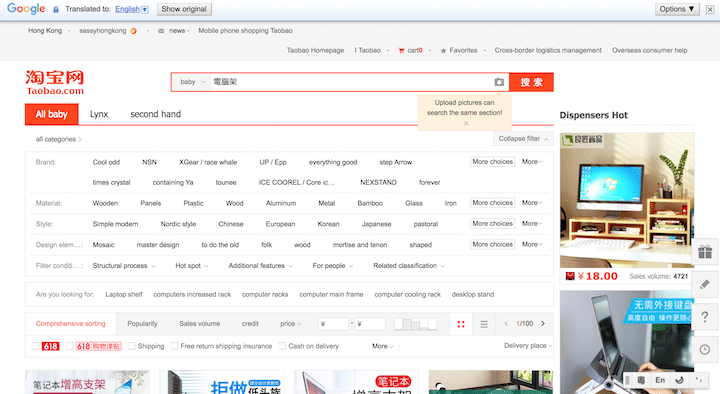Switch to grid view icon
720x394 pixels.
[461, 324]
